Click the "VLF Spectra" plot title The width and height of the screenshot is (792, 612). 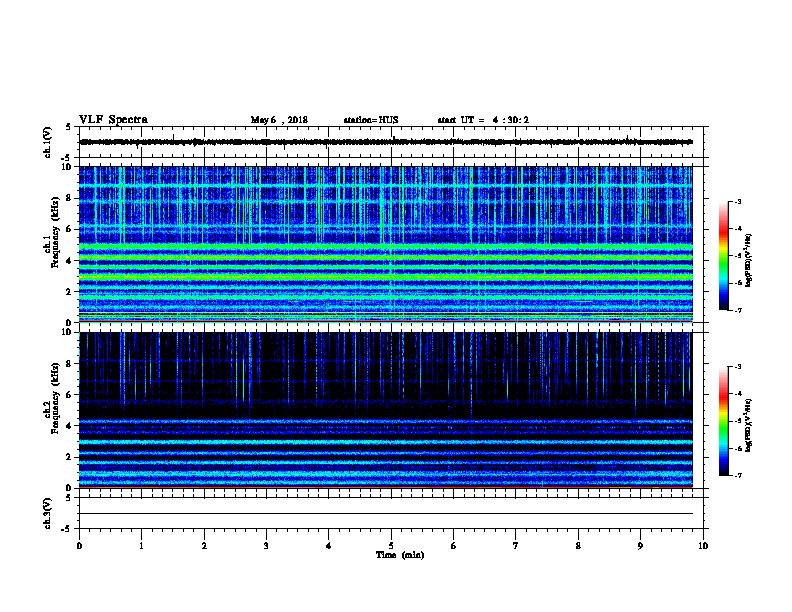click(113, 120)
